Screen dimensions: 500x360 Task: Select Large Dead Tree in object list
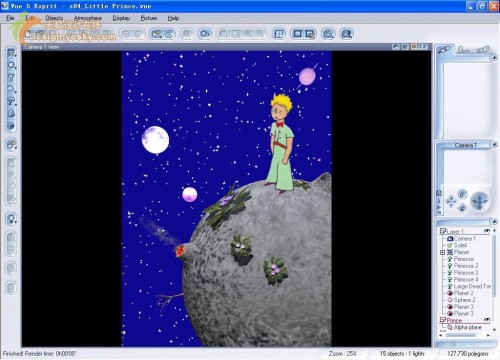point(472,286)
